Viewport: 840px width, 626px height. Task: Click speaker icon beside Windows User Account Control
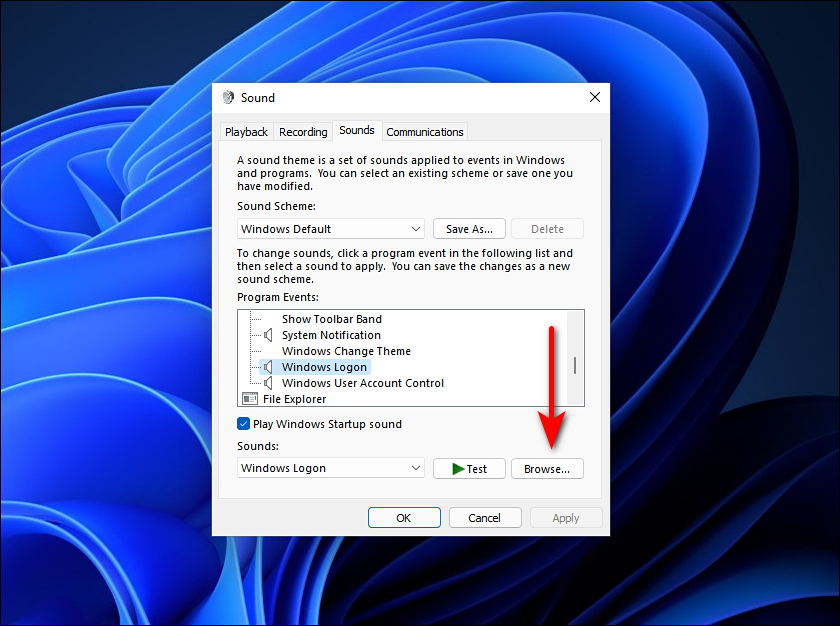pyautogui.click(x=268, y=383)
